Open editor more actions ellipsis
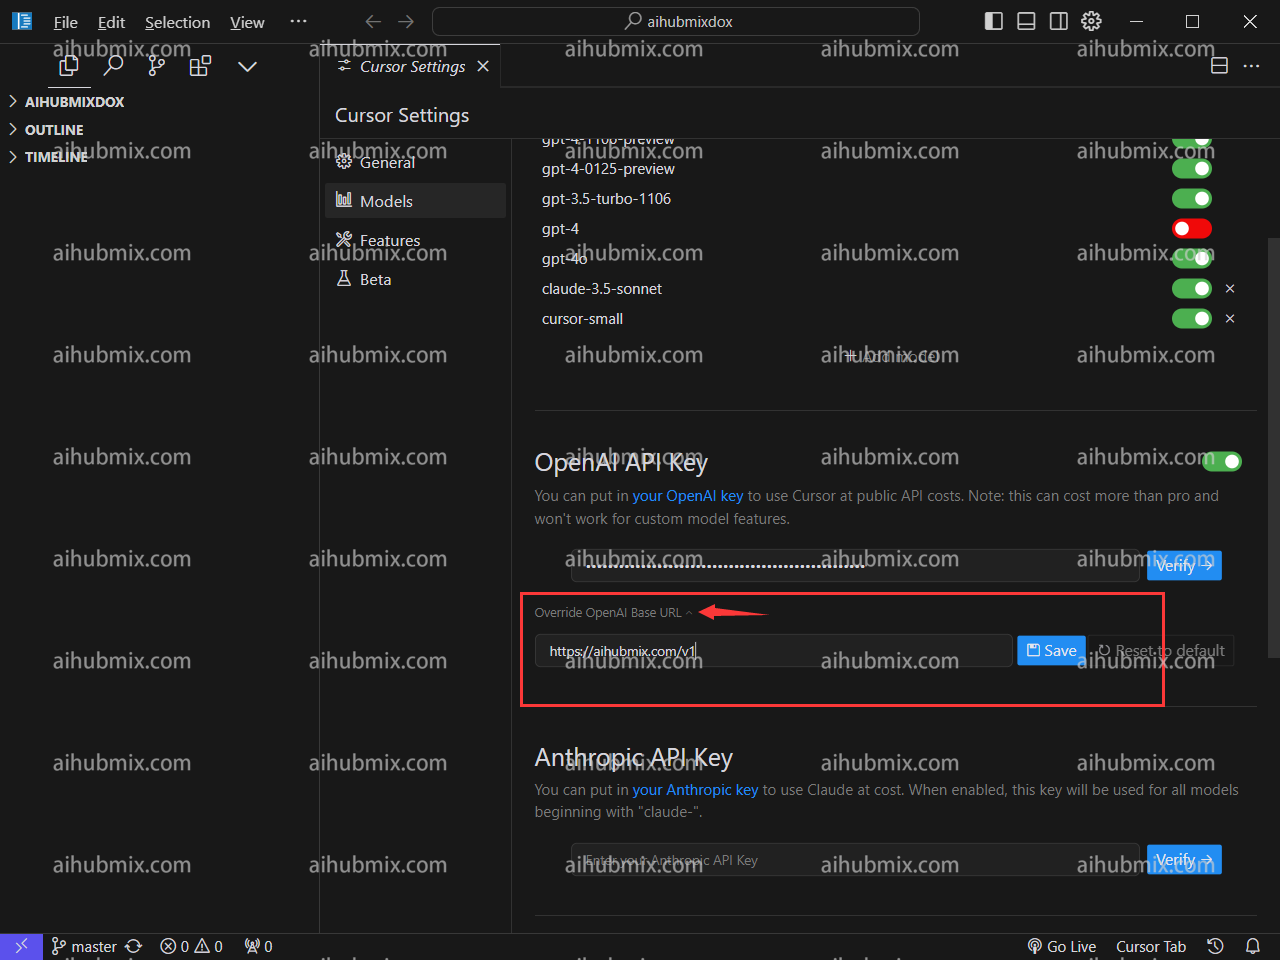This screenshot has width=1280, height=960. point(1251,66)
